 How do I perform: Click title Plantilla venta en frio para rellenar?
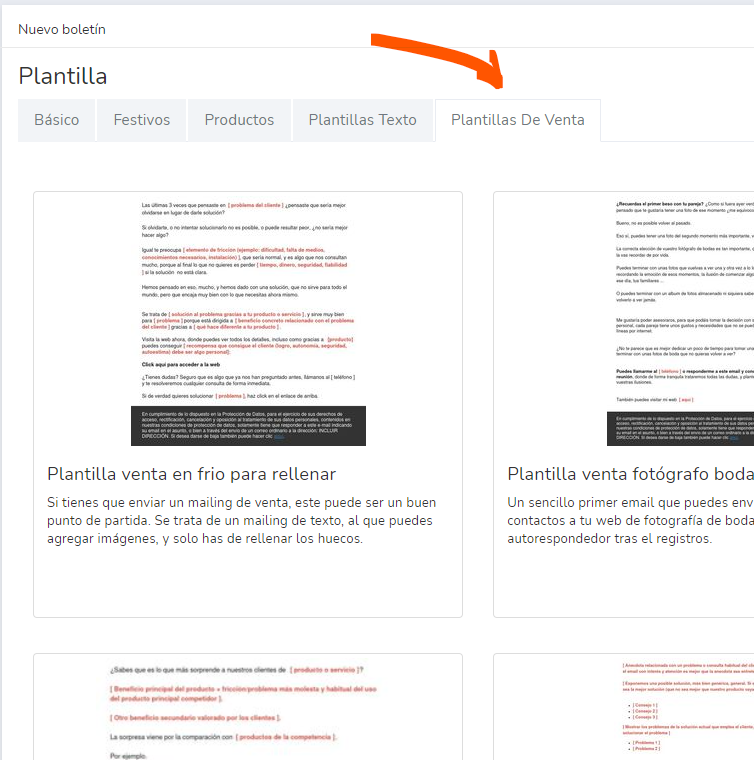[x=191, y=474]
